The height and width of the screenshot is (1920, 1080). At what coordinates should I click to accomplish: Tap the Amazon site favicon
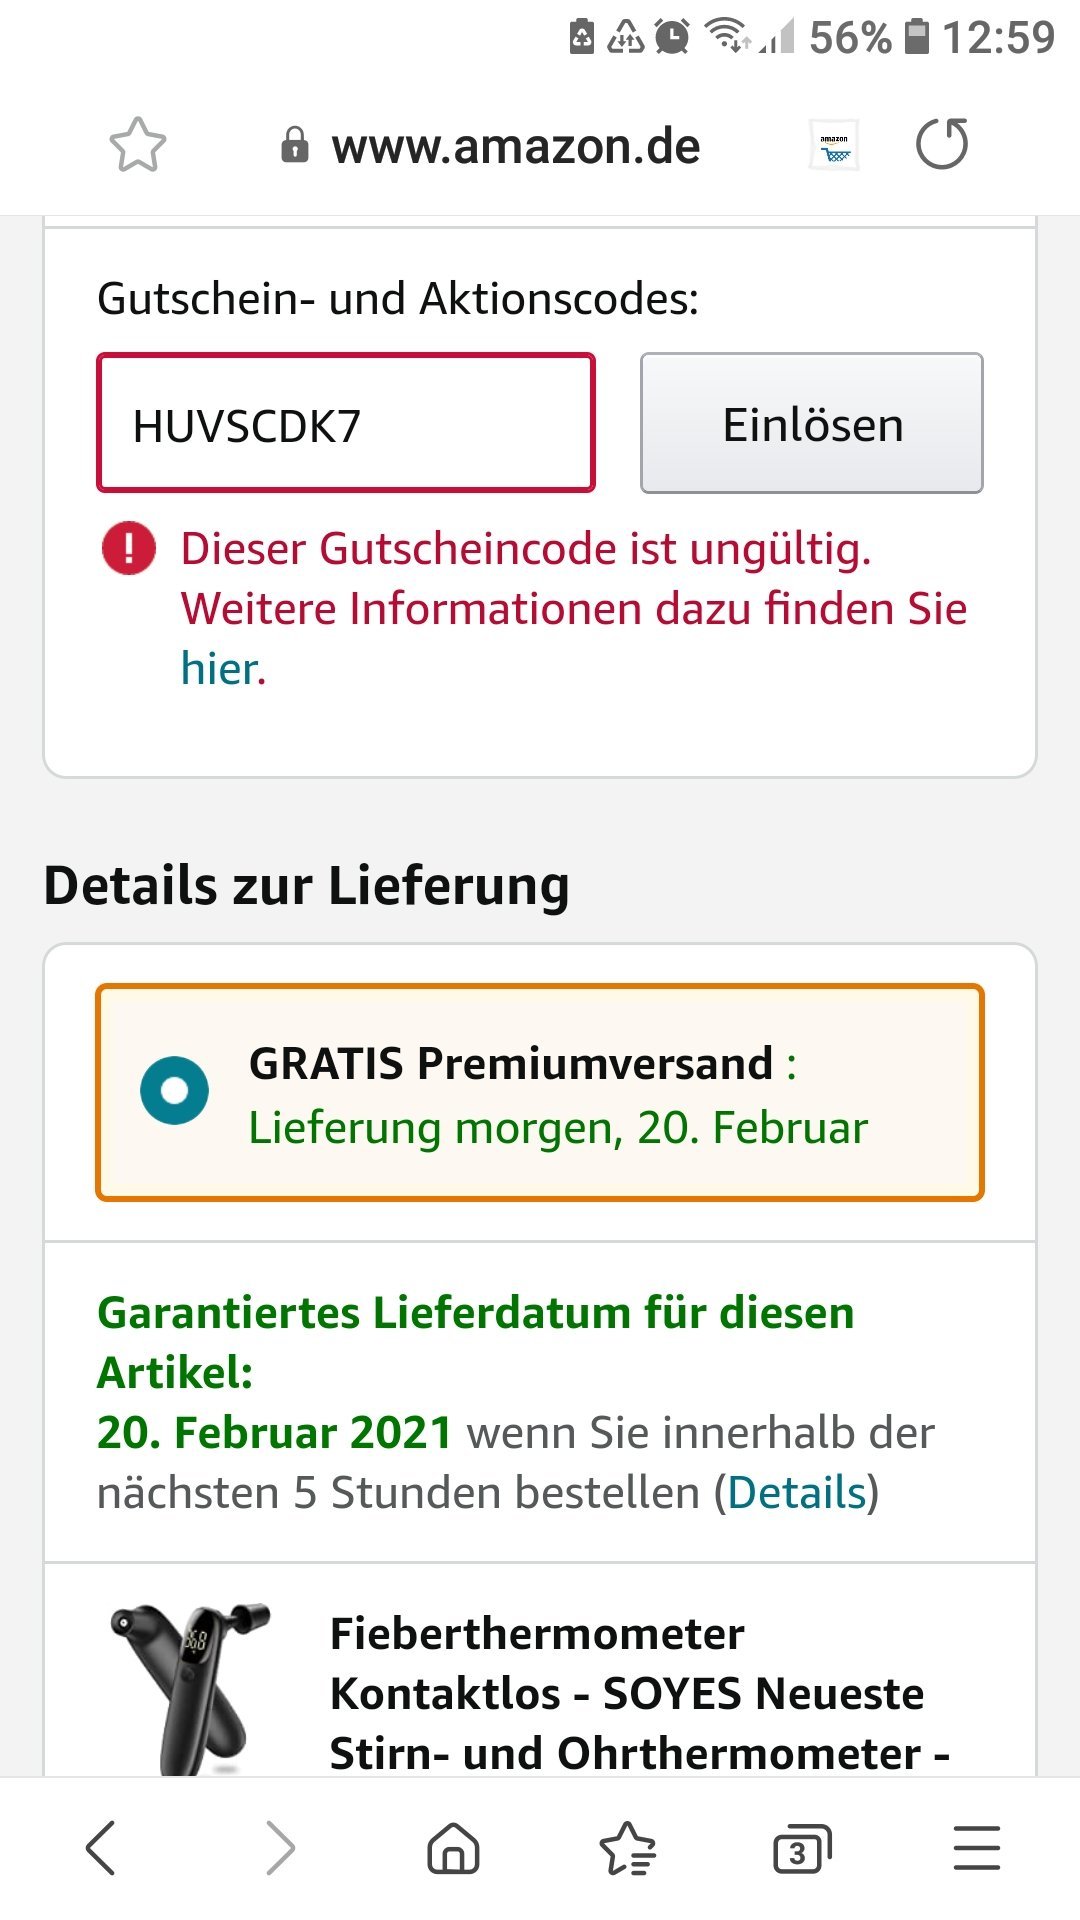coord(834,146)
